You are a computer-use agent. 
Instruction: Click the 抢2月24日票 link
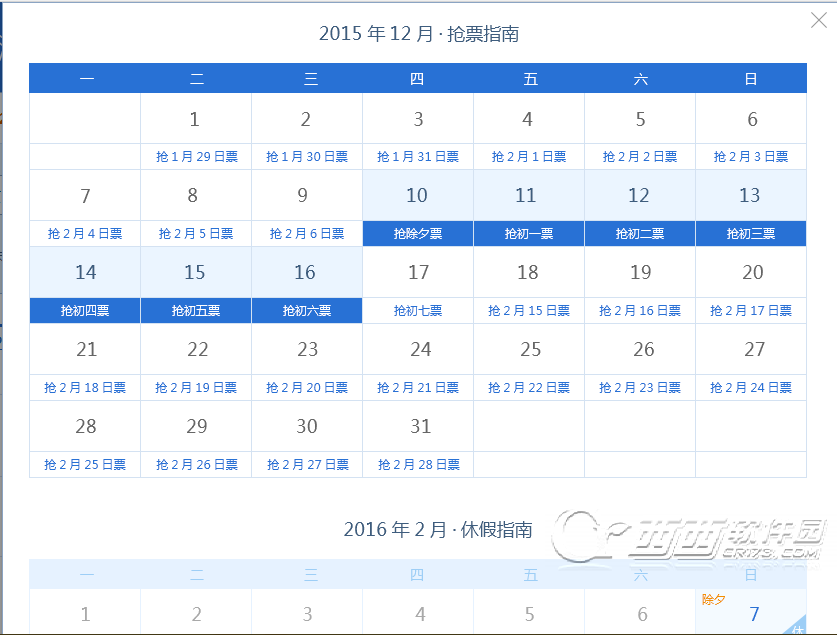coord(751,387)
